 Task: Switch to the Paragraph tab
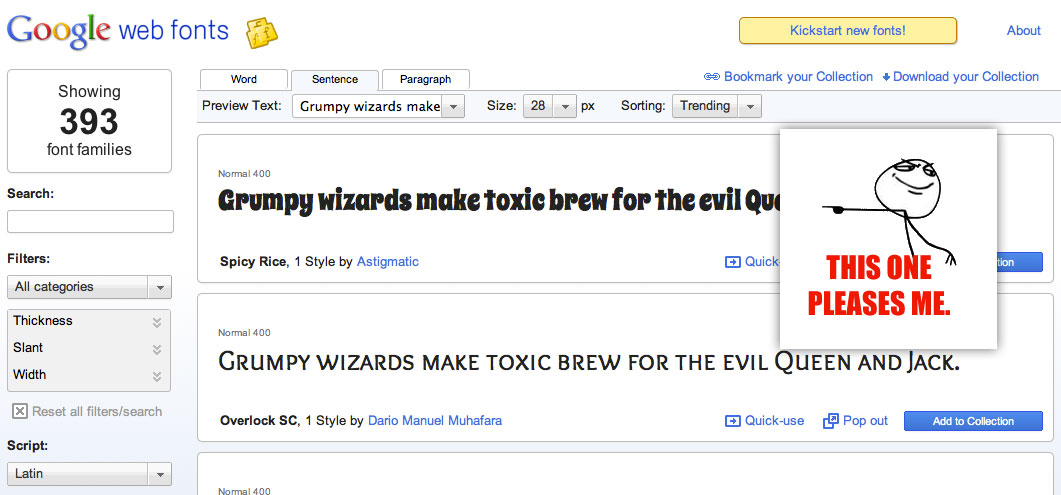[426, 79]
